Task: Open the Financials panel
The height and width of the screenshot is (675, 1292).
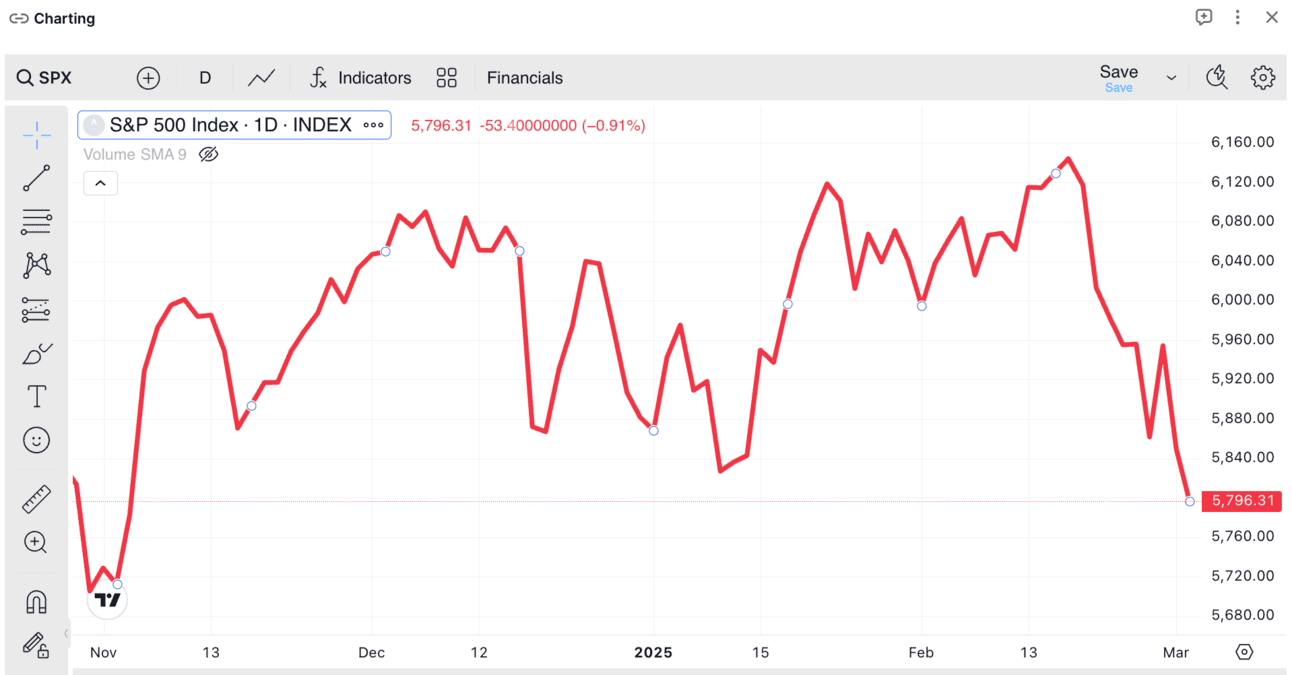Action: [x=525, y=78]
